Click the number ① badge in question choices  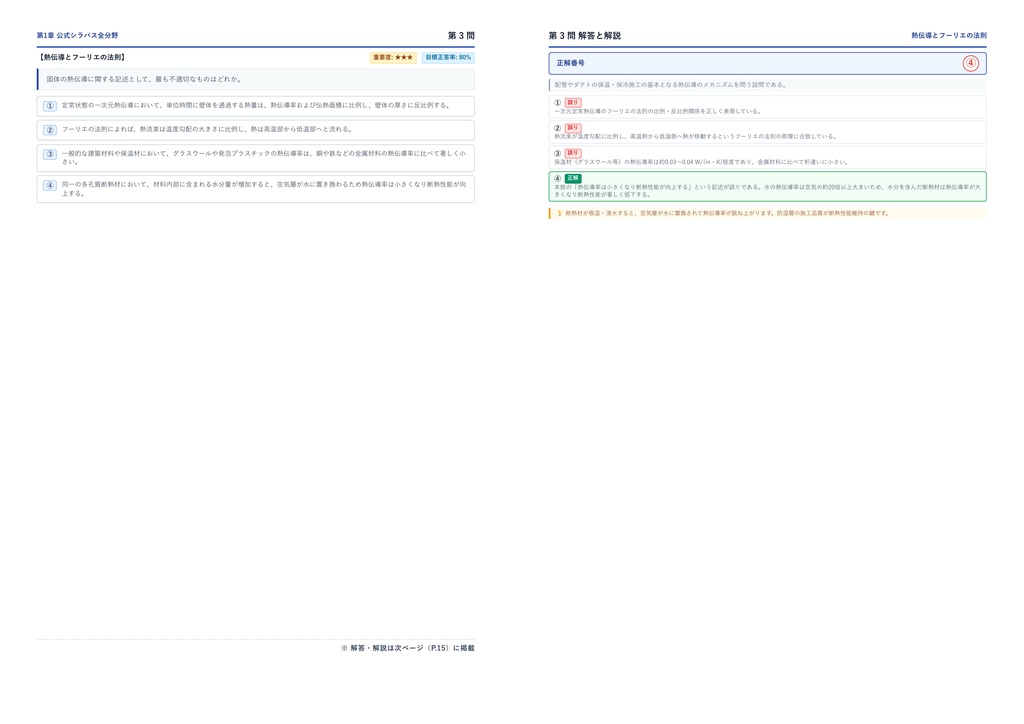tap(50, 106)
